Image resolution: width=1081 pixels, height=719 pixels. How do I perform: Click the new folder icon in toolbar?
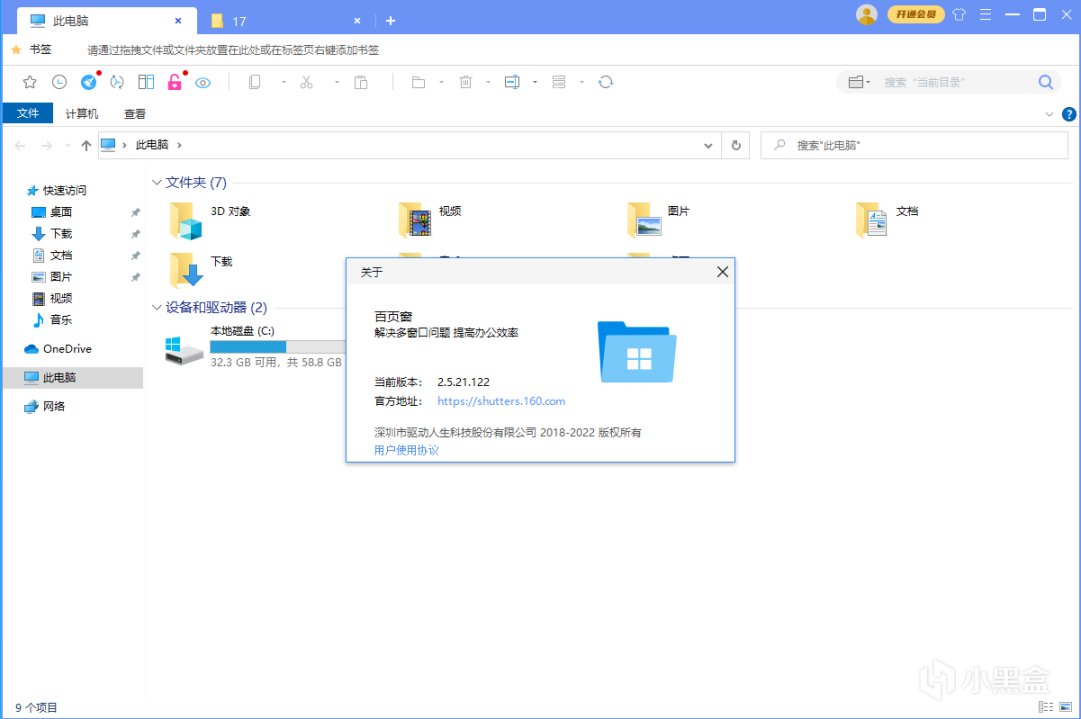418,82
